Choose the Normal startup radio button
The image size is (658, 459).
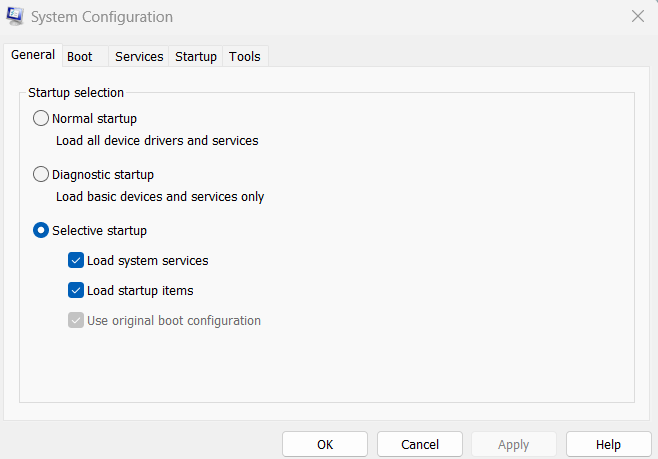[x=41, y=119]
